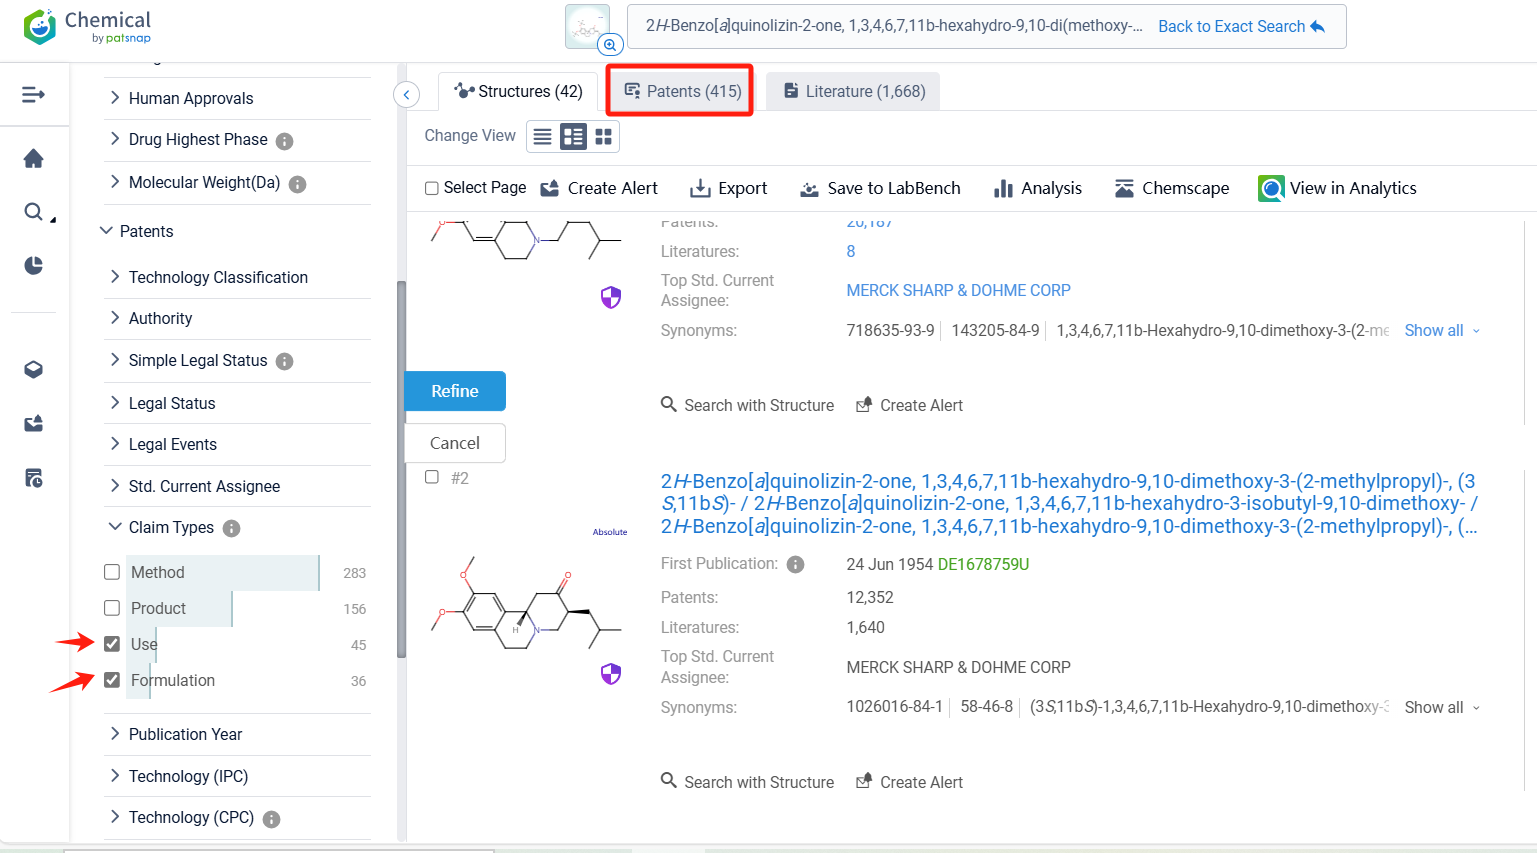Viewport: 1537px width, 853px height.
Task: Click the filter panel vertical scrollbar
Action: (x=401, y=470)
